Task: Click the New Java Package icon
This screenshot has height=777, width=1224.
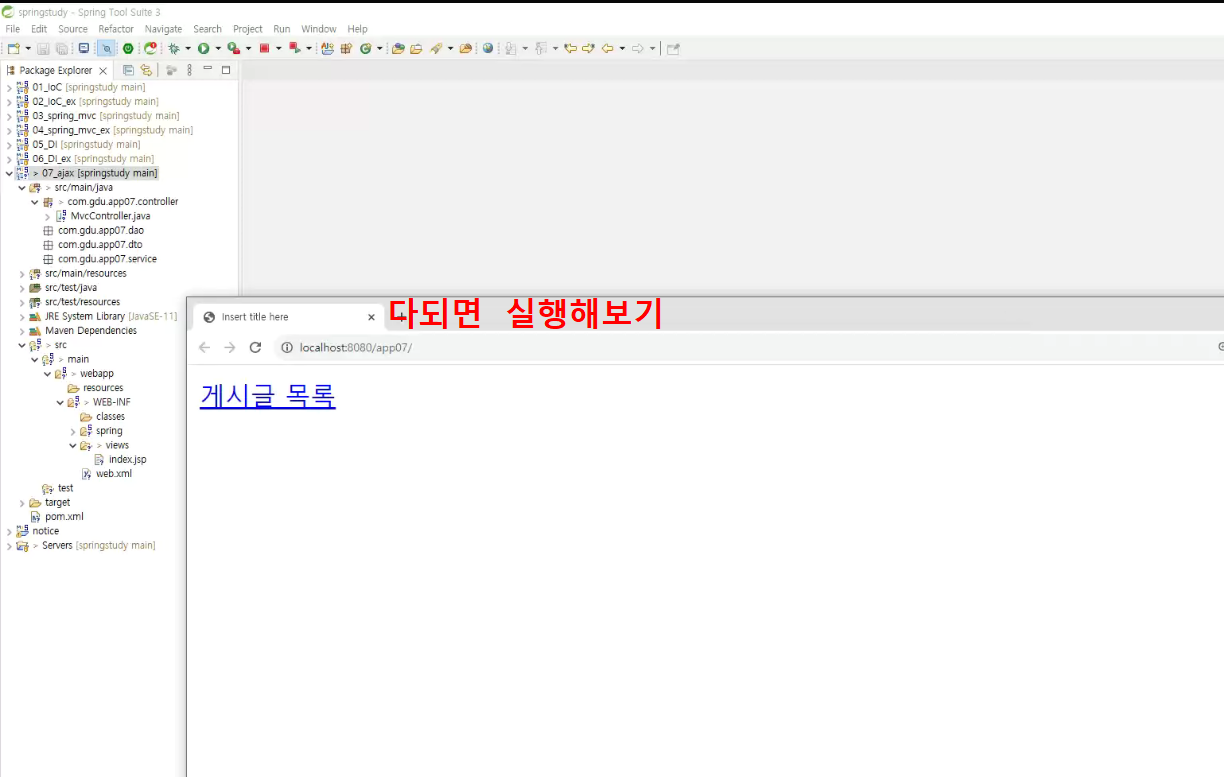Action: [345, 48]
